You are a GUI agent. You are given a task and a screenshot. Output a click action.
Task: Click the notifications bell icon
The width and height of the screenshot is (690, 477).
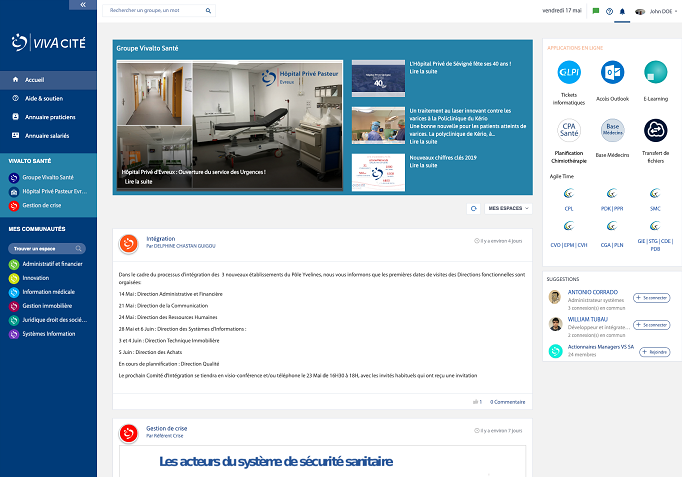pyautogui.click(x=623, y=11)
